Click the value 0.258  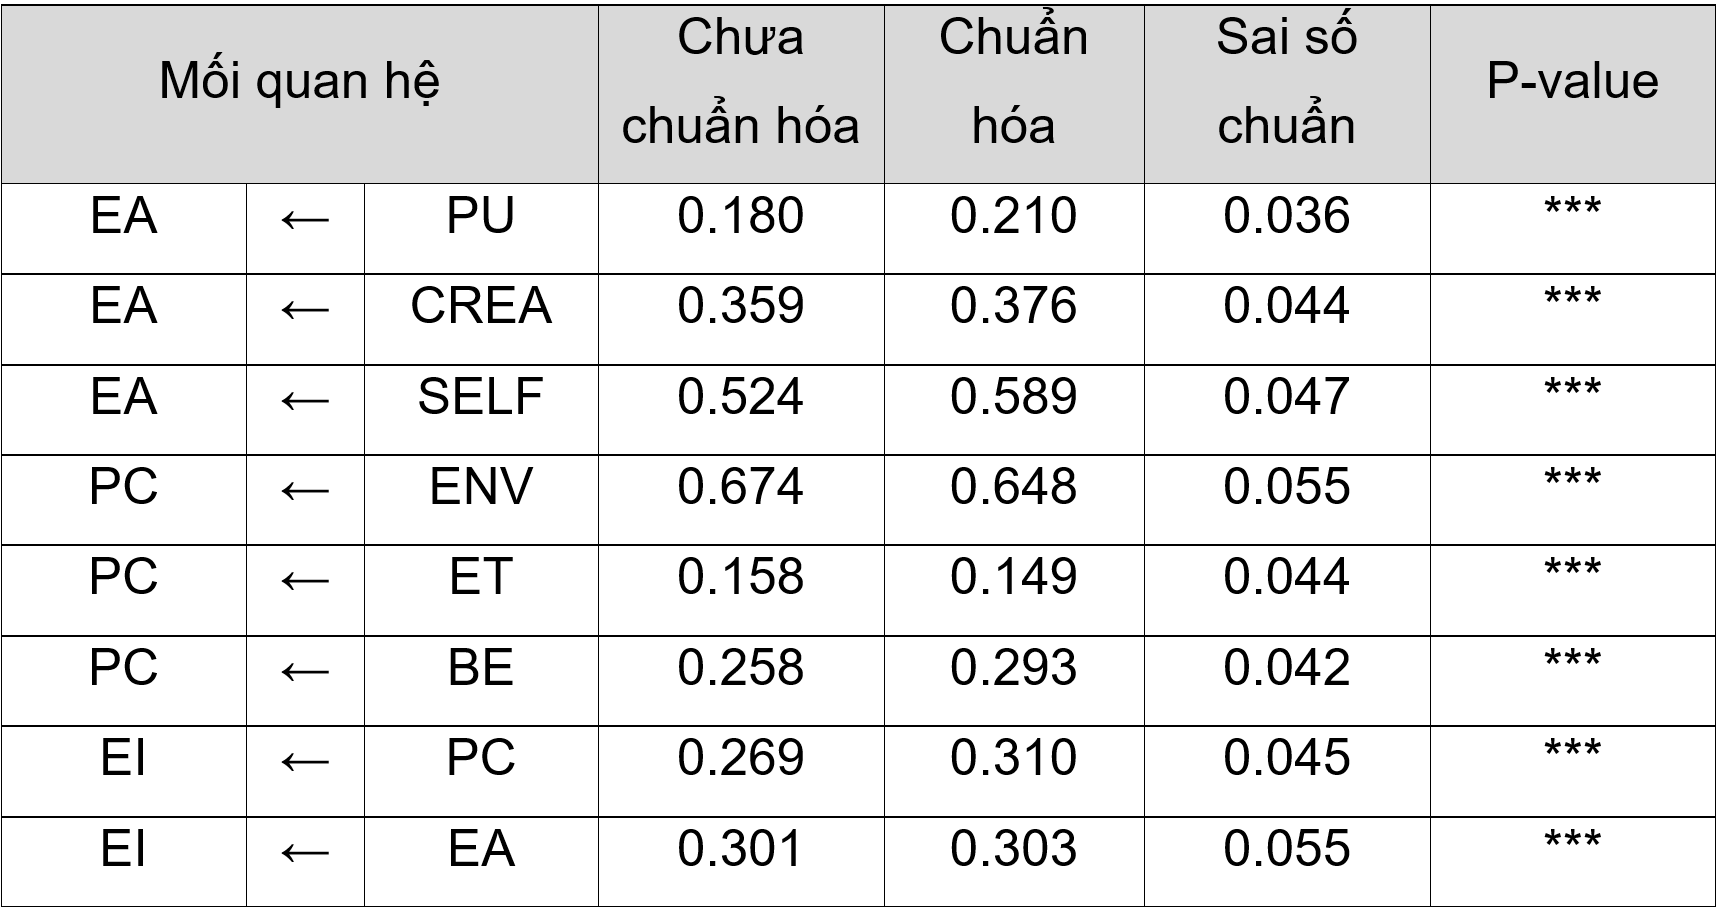click(741, 668)
